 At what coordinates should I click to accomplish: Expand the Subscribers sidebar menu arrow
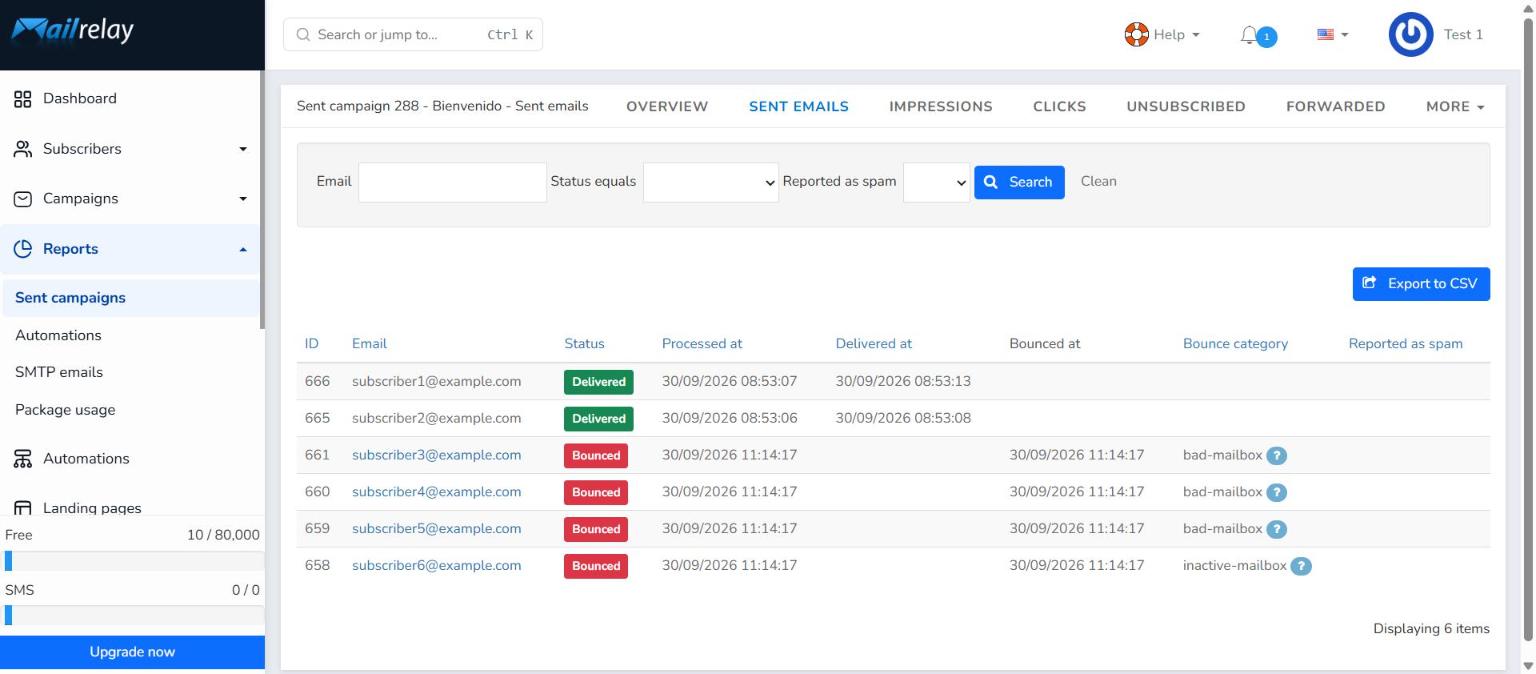(x=242, y=150)
